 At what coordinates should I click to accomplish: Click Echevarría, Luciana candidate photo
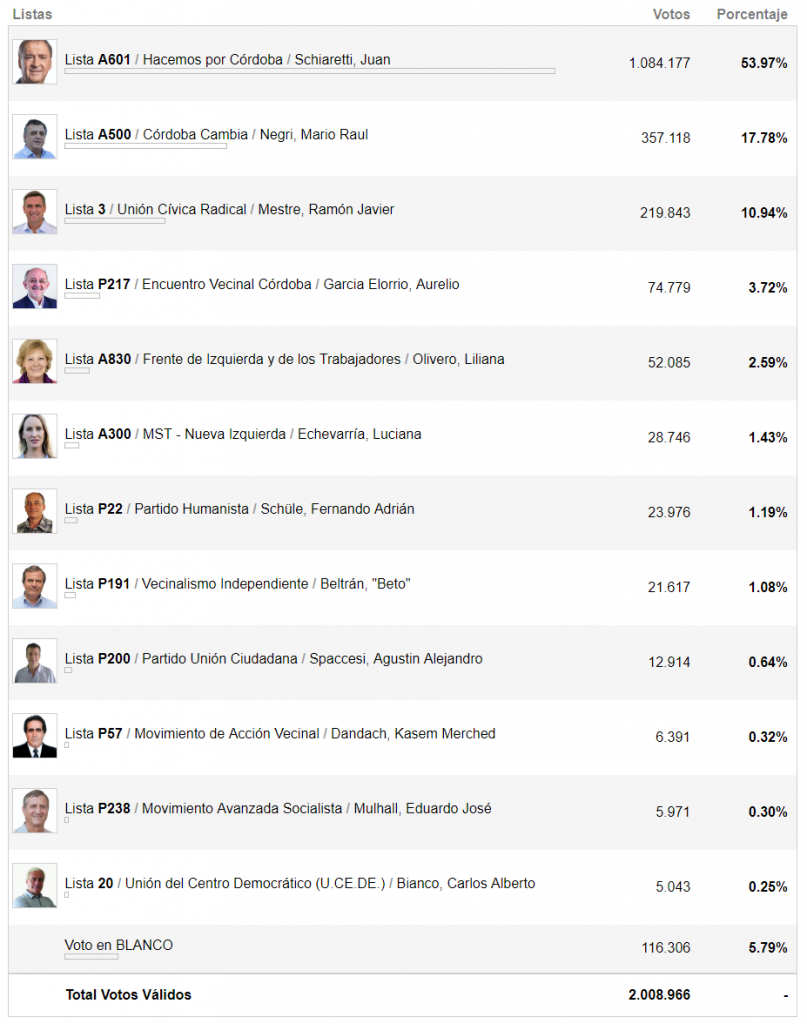pos(35,436)
